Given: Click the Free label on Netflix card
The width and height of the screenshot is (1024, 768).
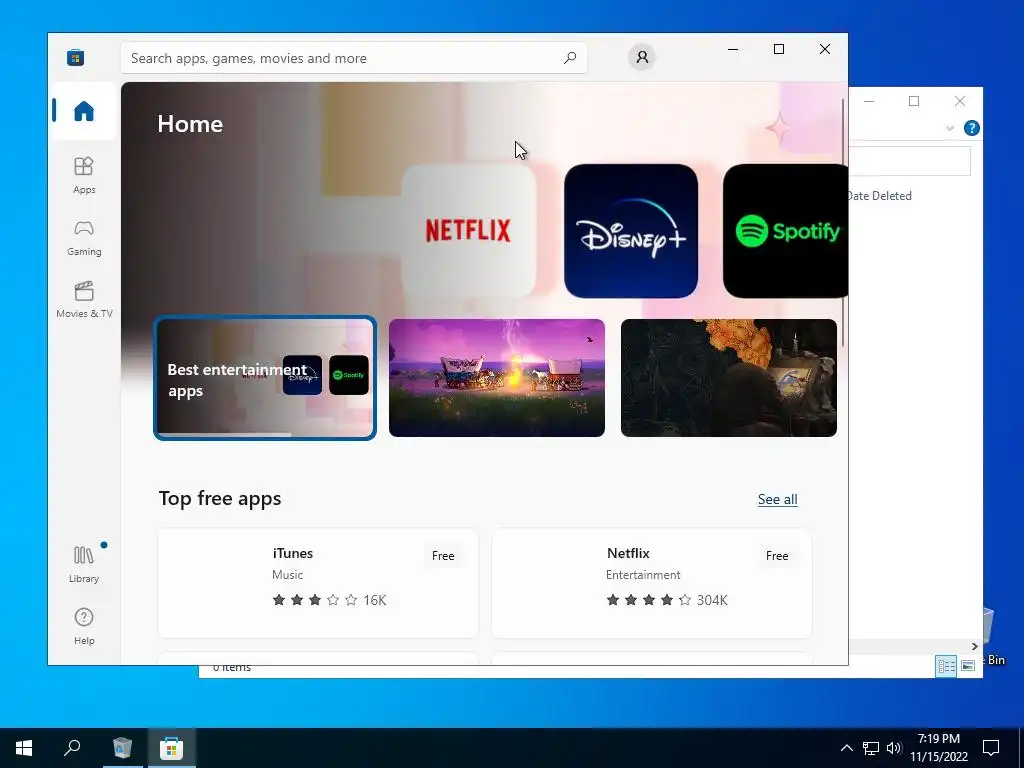Looking at the screenshot, I should click(x=776, y=556).
